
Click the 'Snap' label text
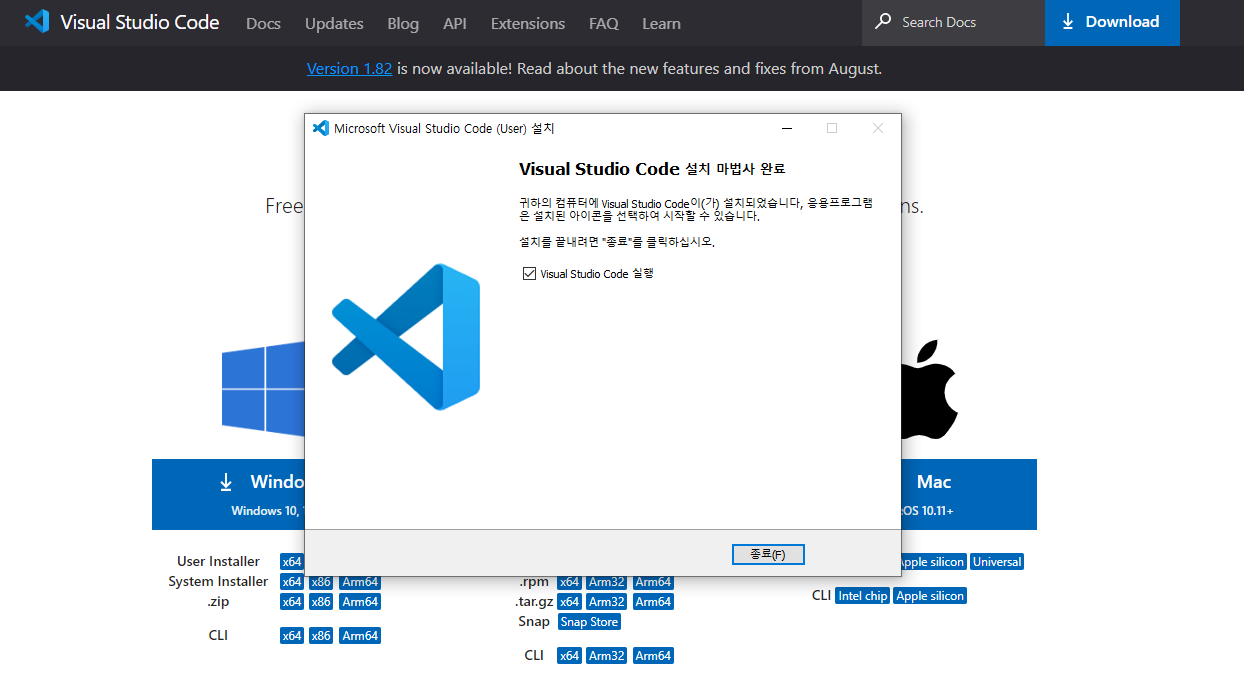534,621
